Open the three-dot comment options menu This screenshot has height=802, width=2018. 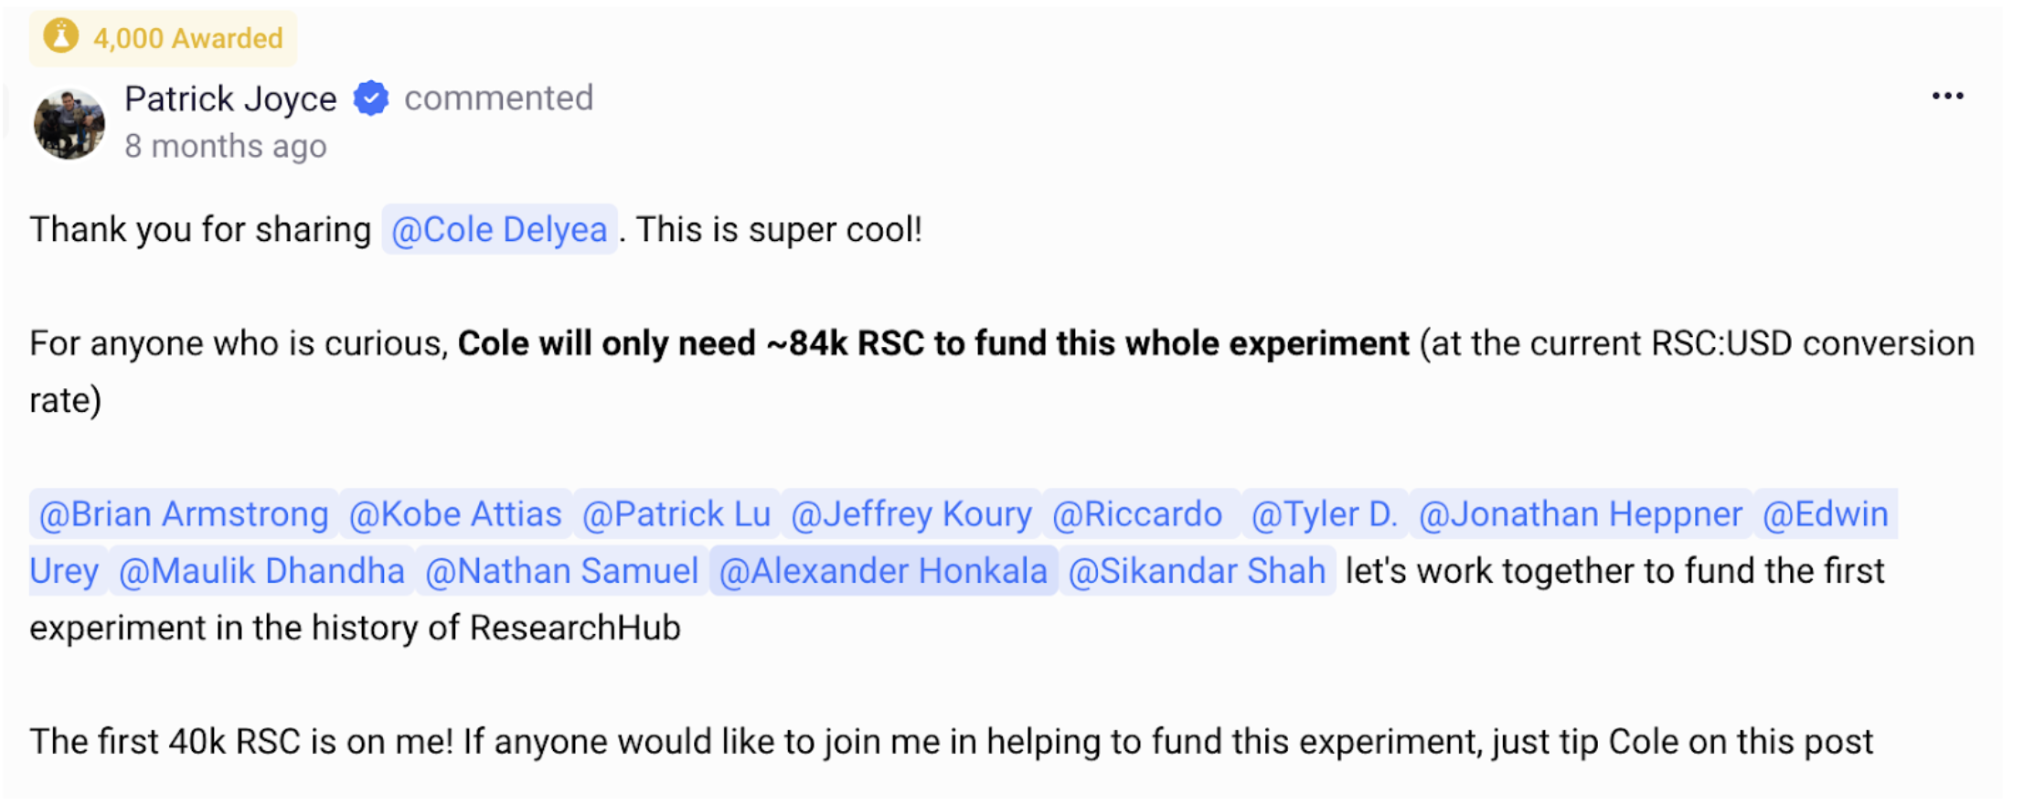point(1947,96)
